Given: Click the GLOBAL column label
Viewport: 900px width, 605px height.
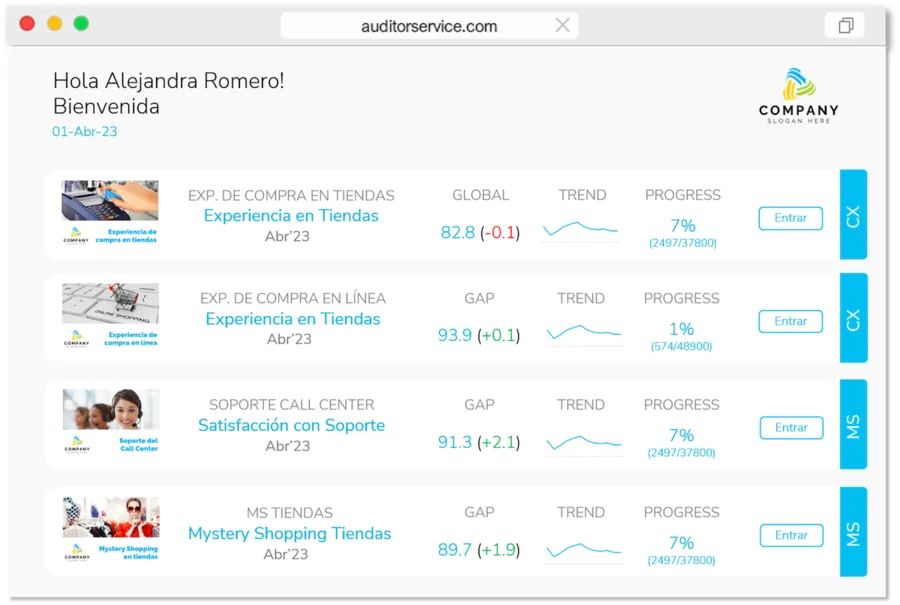Looking at the screenshot, I should coord(480,195).
